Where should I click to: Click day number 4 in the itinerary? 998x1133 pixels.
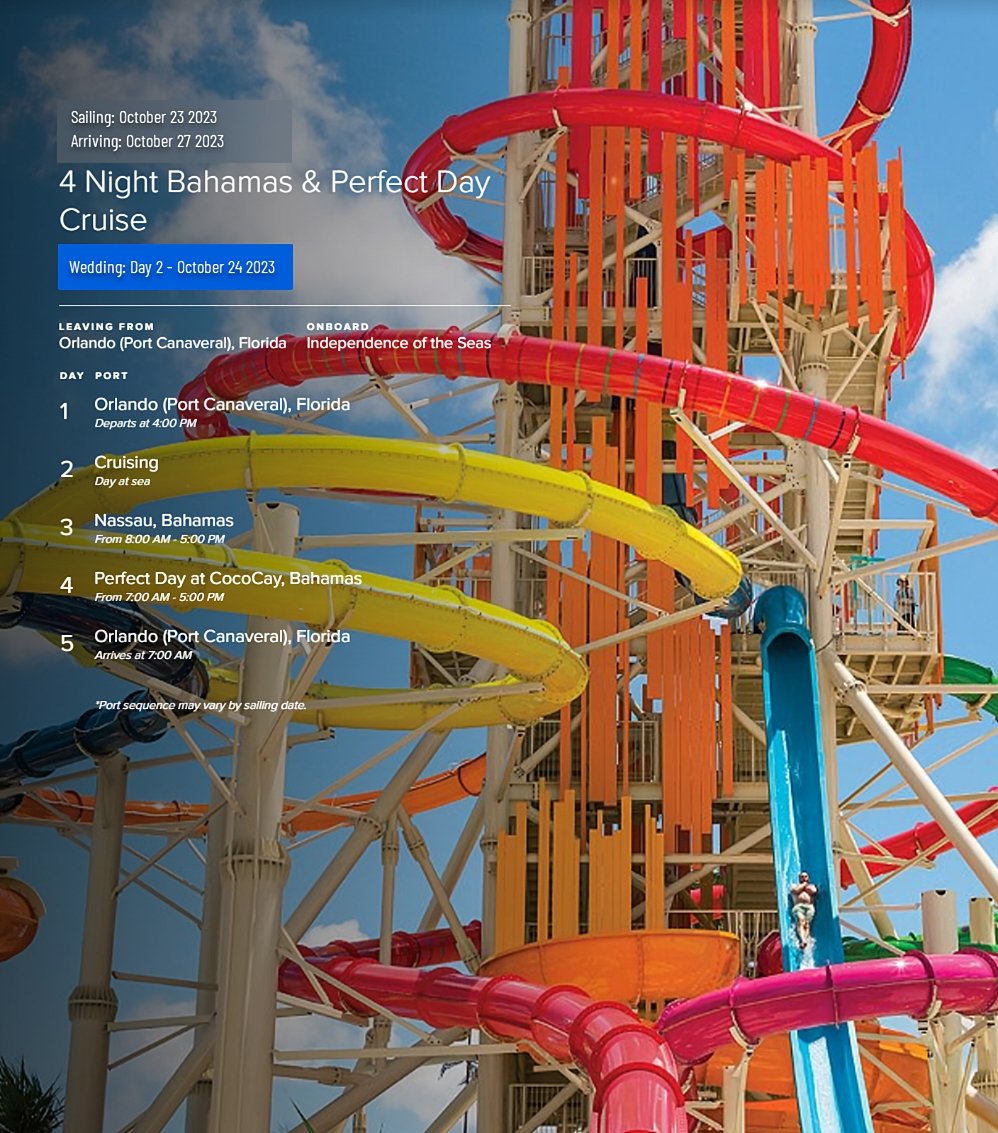pos(66,585)
